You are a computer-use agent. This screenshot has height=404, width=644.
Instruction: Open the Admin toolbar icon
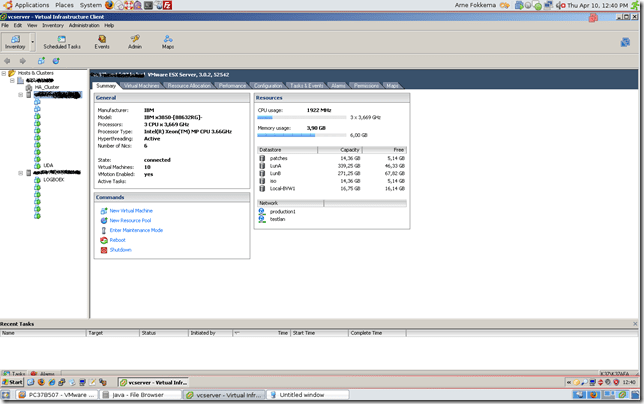click(135, 42)
